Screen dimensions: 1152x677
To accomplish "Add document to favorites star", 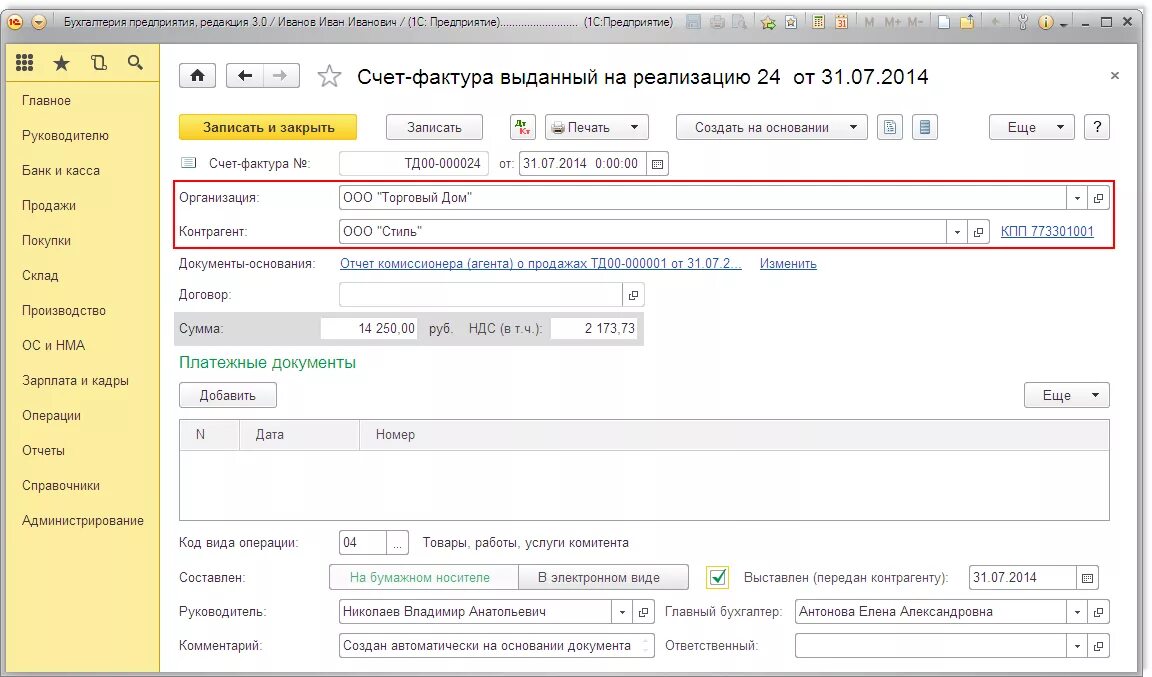I will point(329,76).
